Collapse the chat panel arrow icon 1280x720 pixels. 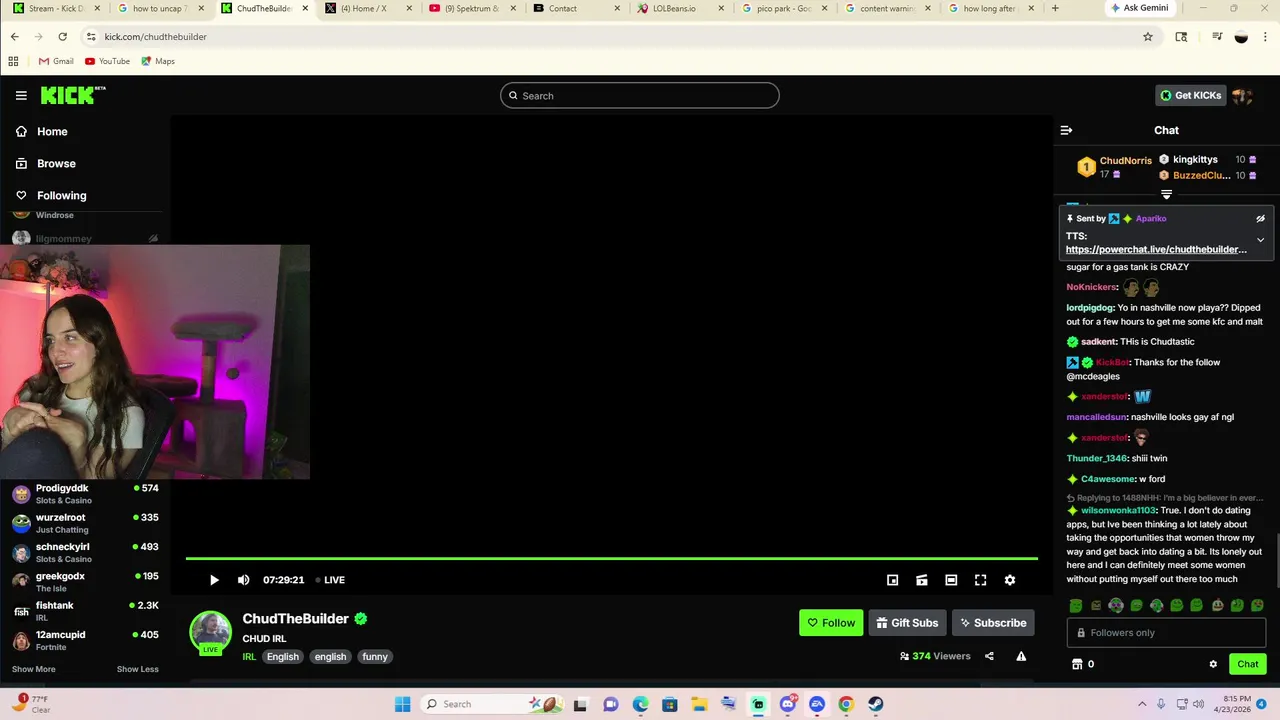(x=1066, y=130)
